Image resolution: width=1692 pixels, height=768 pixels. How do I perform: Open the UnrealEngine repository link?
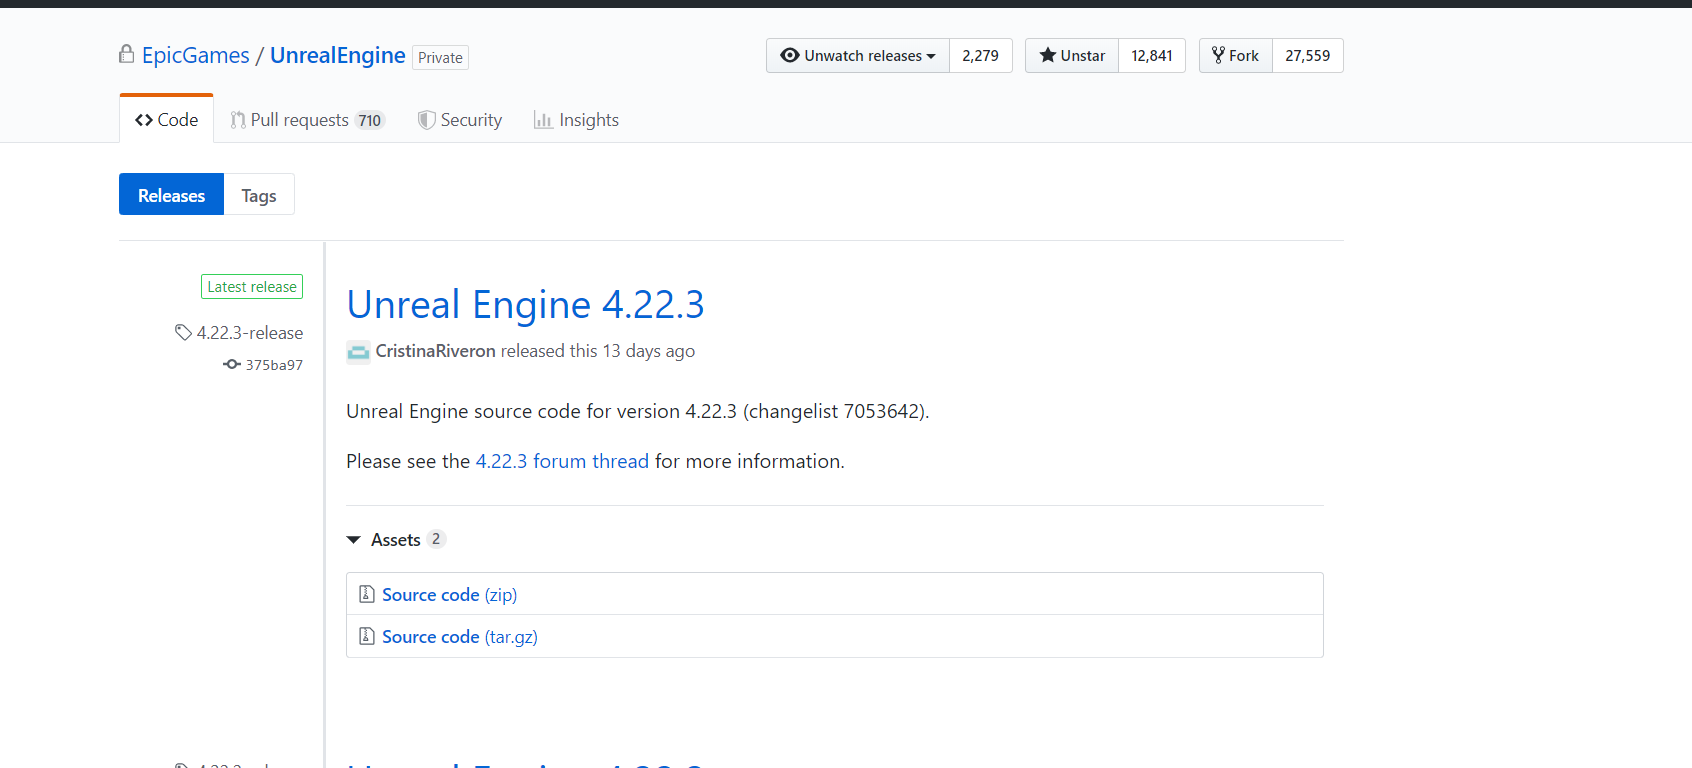(x=338, y=55)
